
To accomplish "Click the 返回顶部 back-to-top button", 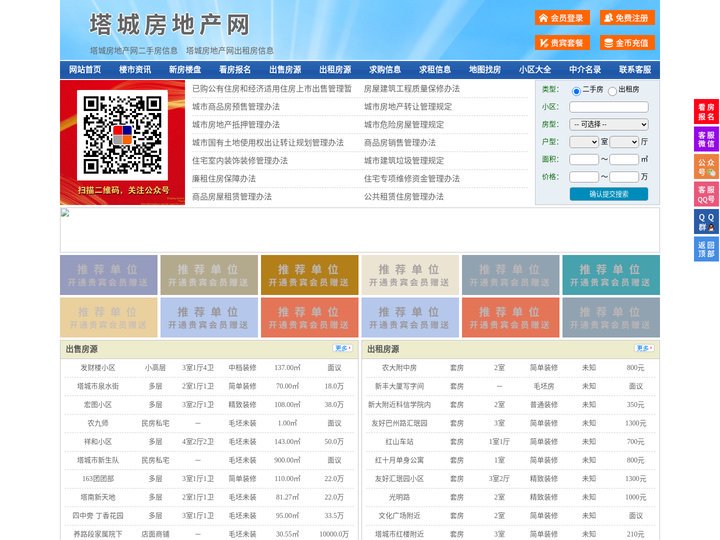I will click(x=706, y=249).
